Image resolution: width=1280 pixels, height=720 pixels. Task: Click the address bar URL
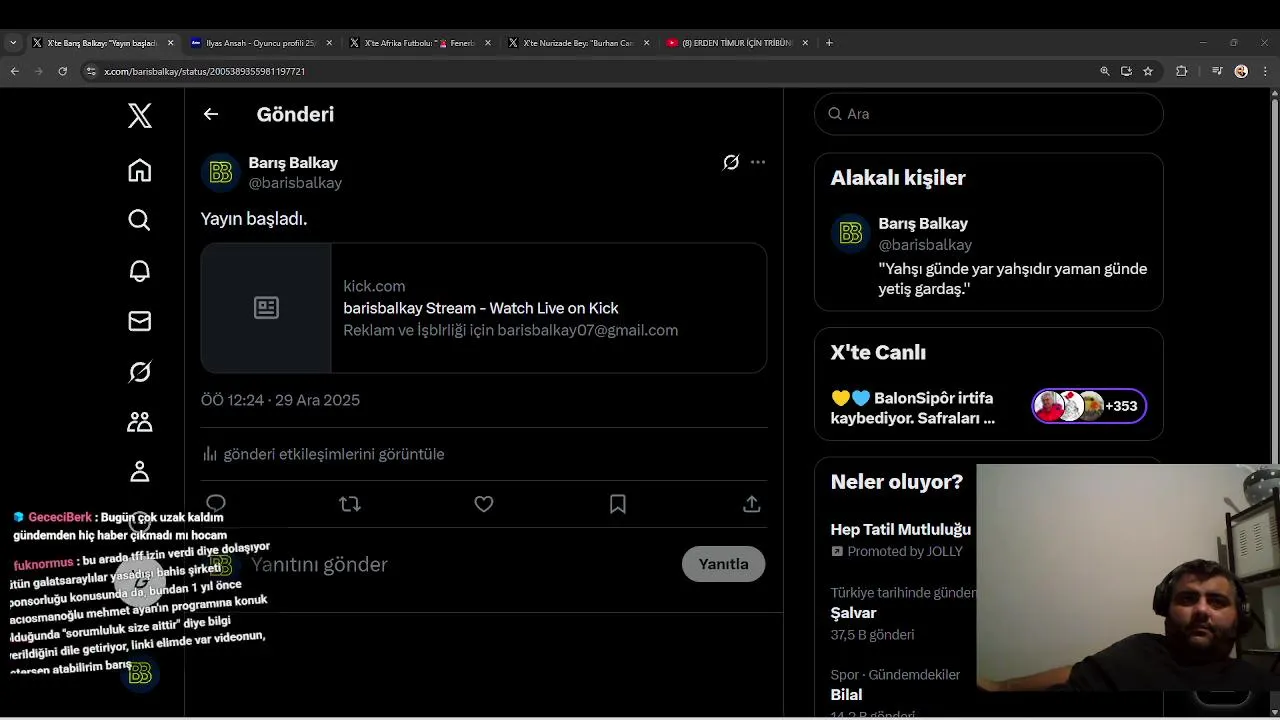(x=205, y=71)
